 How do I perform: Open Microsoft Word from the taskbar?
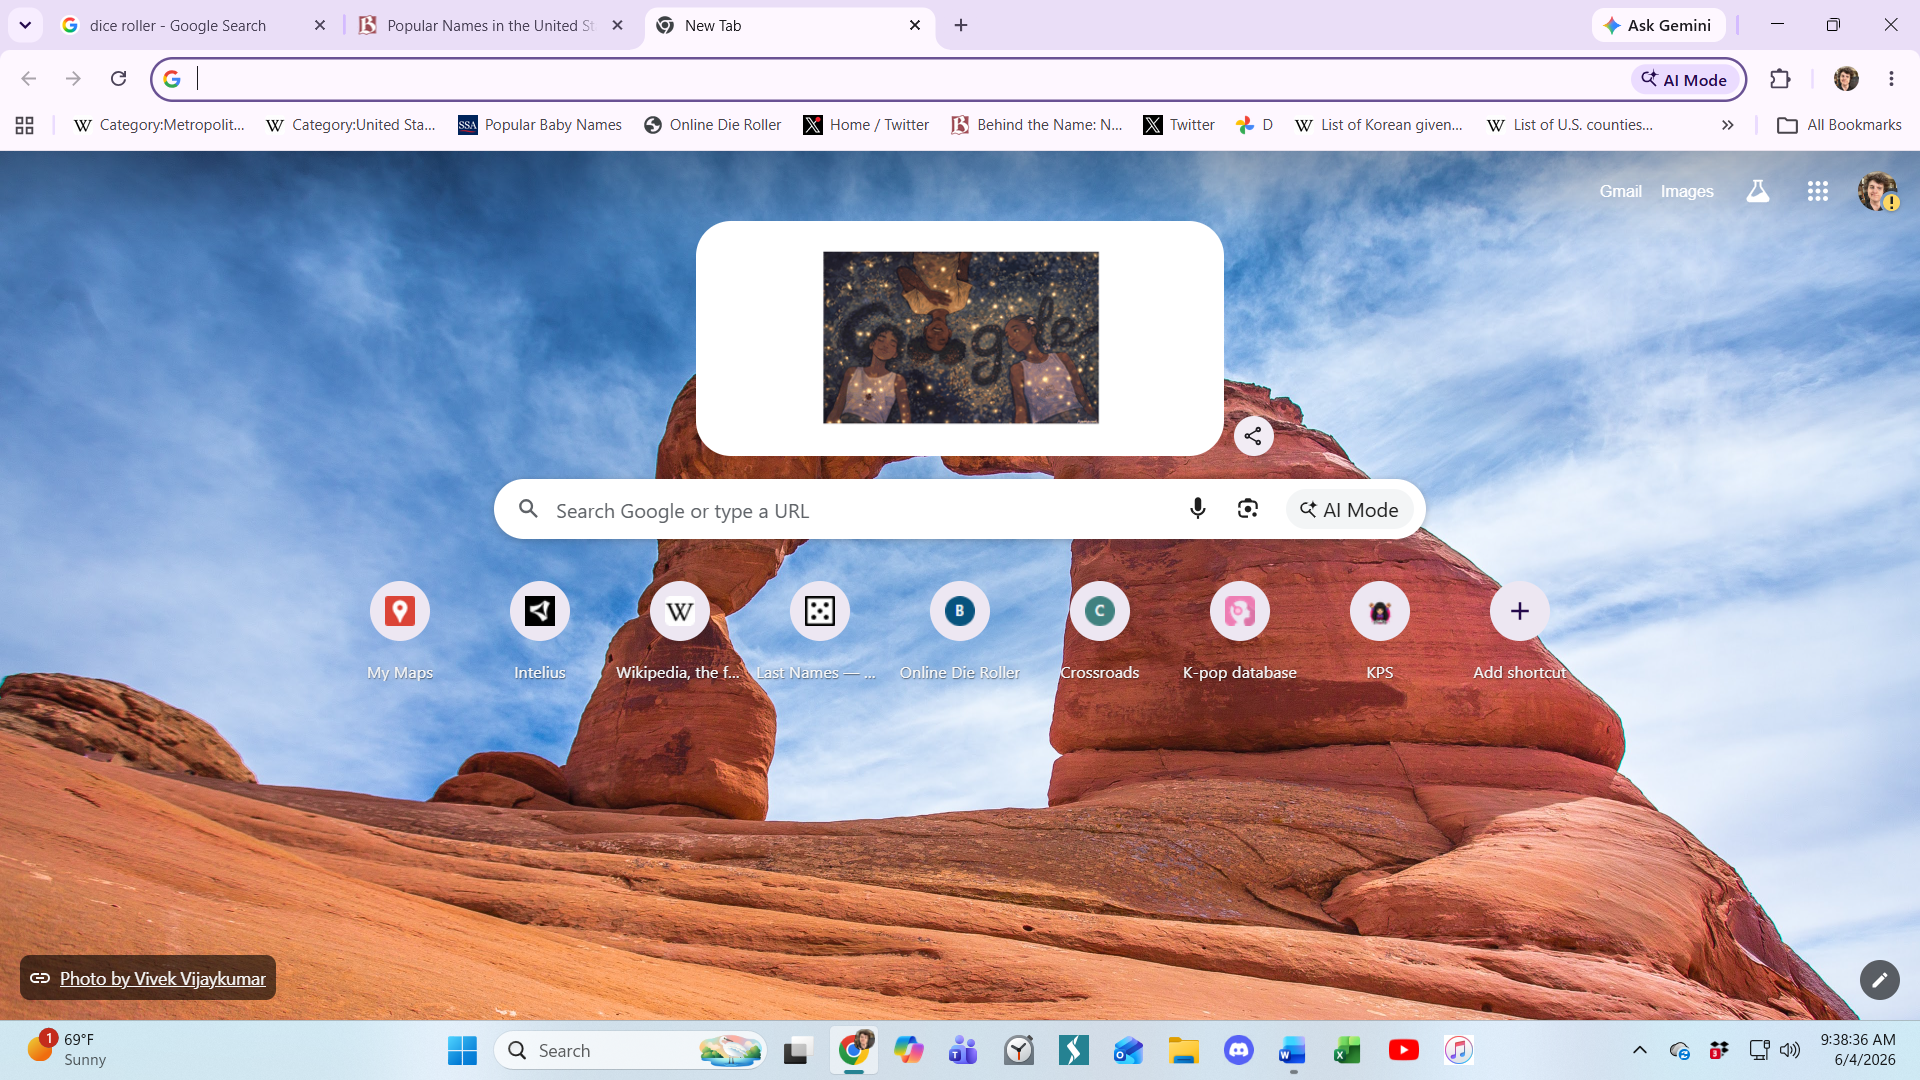point(1292,1051)
